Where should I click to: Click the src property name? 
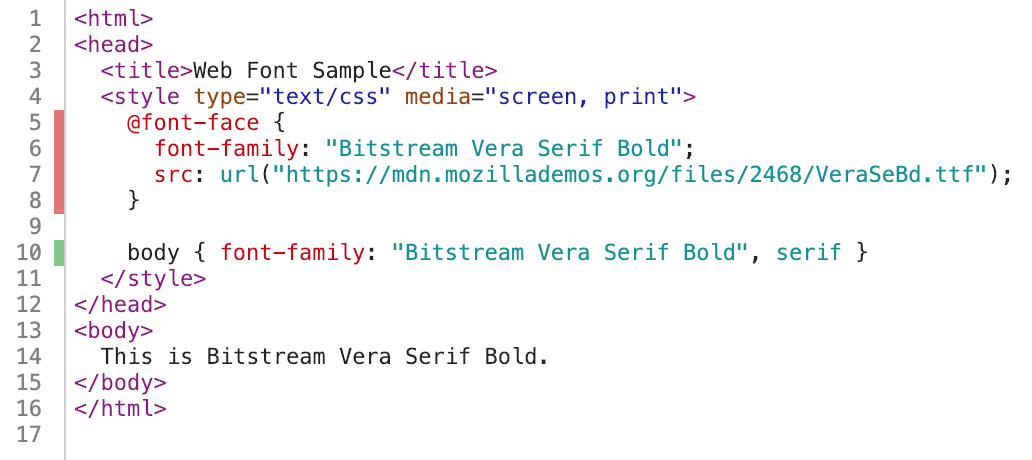(x=172, y=174)
